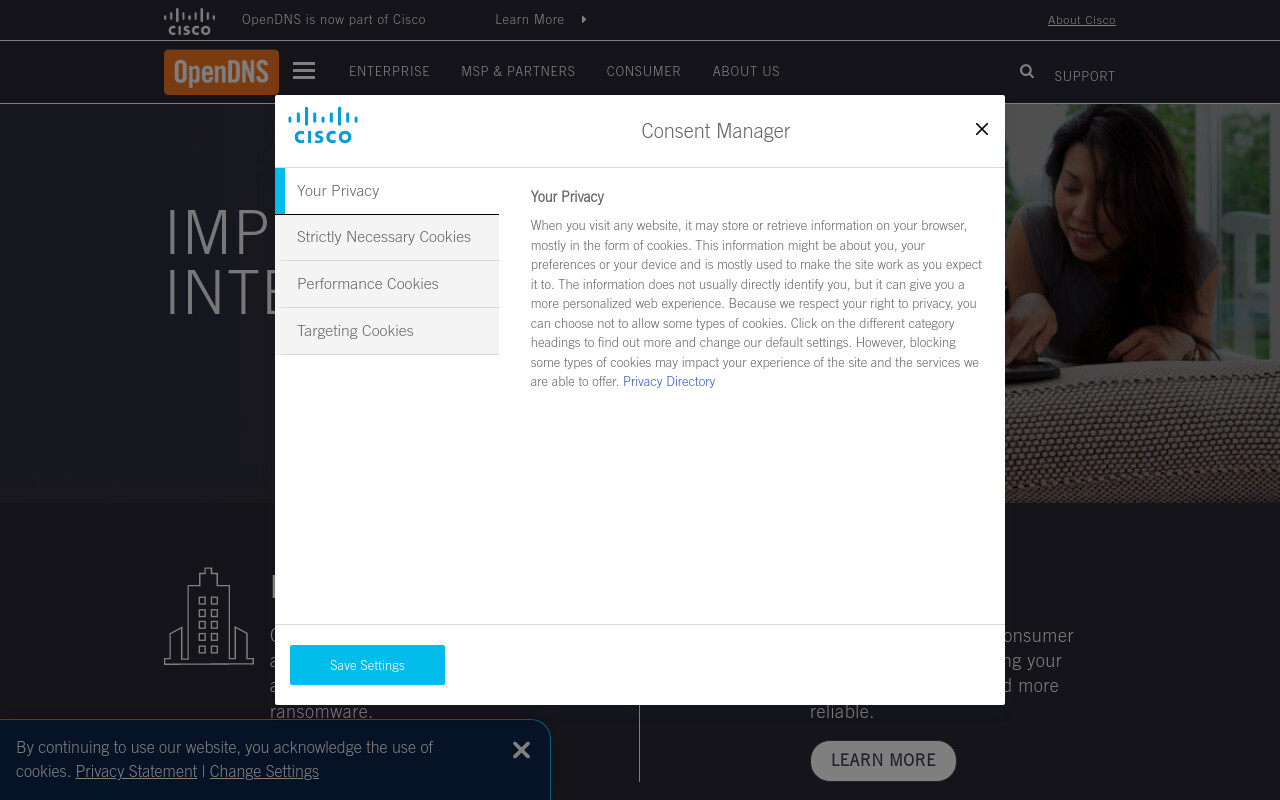
Task: Click the Consent Manager title text
Action: tap(715, 131)
